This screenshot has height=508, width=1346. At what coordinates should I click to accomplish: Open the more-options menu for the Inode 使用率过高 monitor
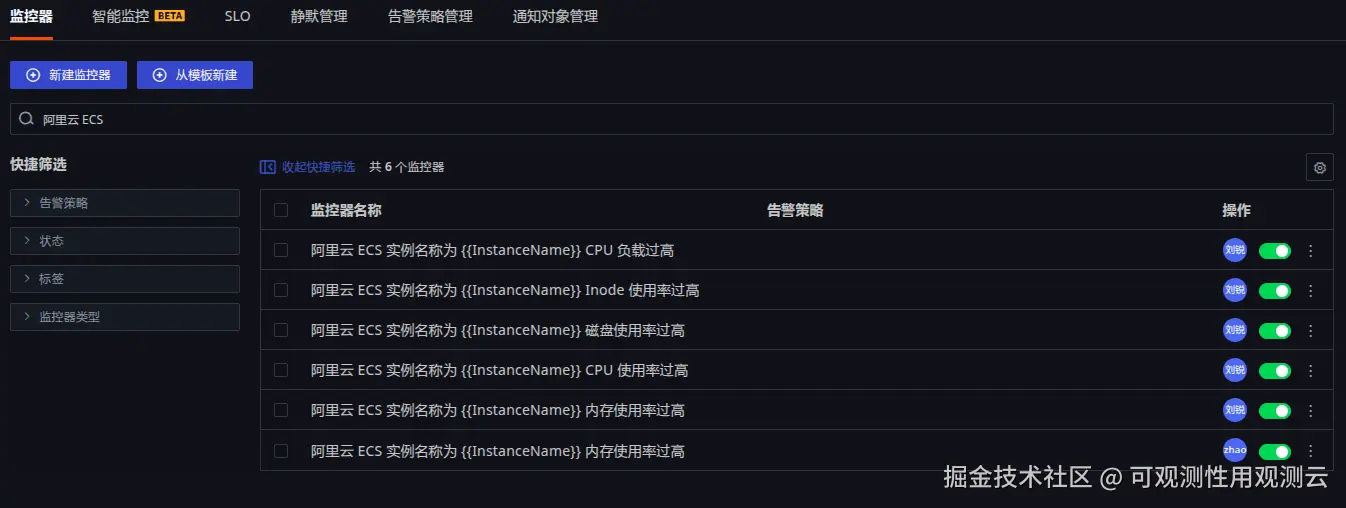pos(1311,291)
